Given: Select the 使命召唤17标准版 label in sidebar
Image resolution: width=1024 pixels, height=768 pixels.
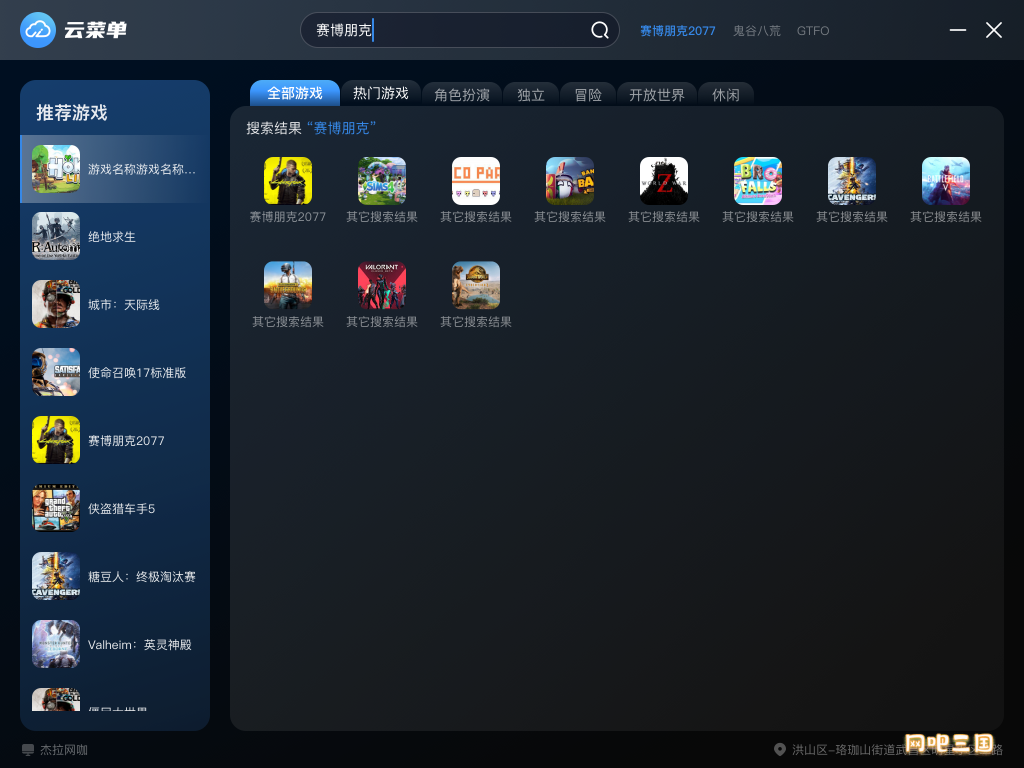Looking at the screenshot, I should tap(137, 373).
